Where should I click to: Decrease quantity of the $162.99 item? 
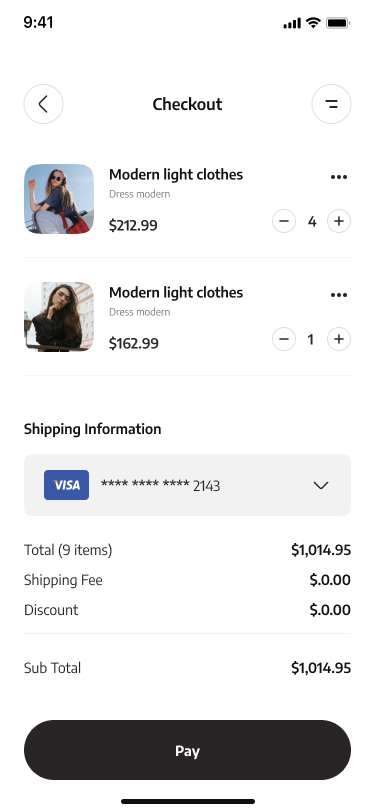(x=284, y=340)
